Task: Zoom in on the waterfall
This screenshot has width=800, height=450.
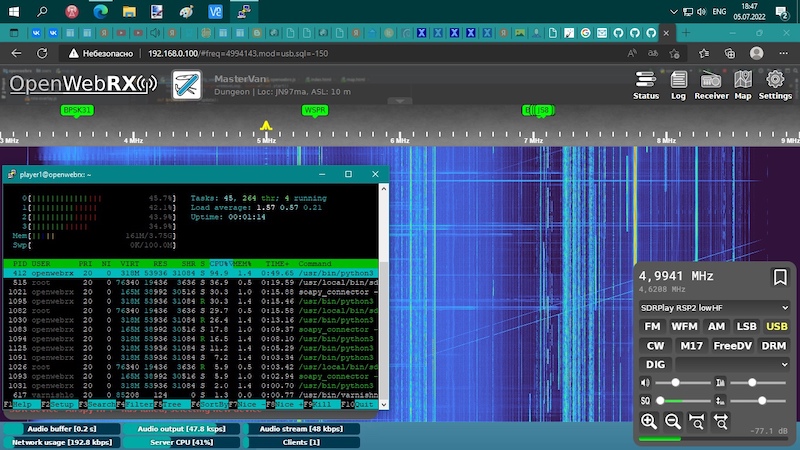Action: point(649,421)
